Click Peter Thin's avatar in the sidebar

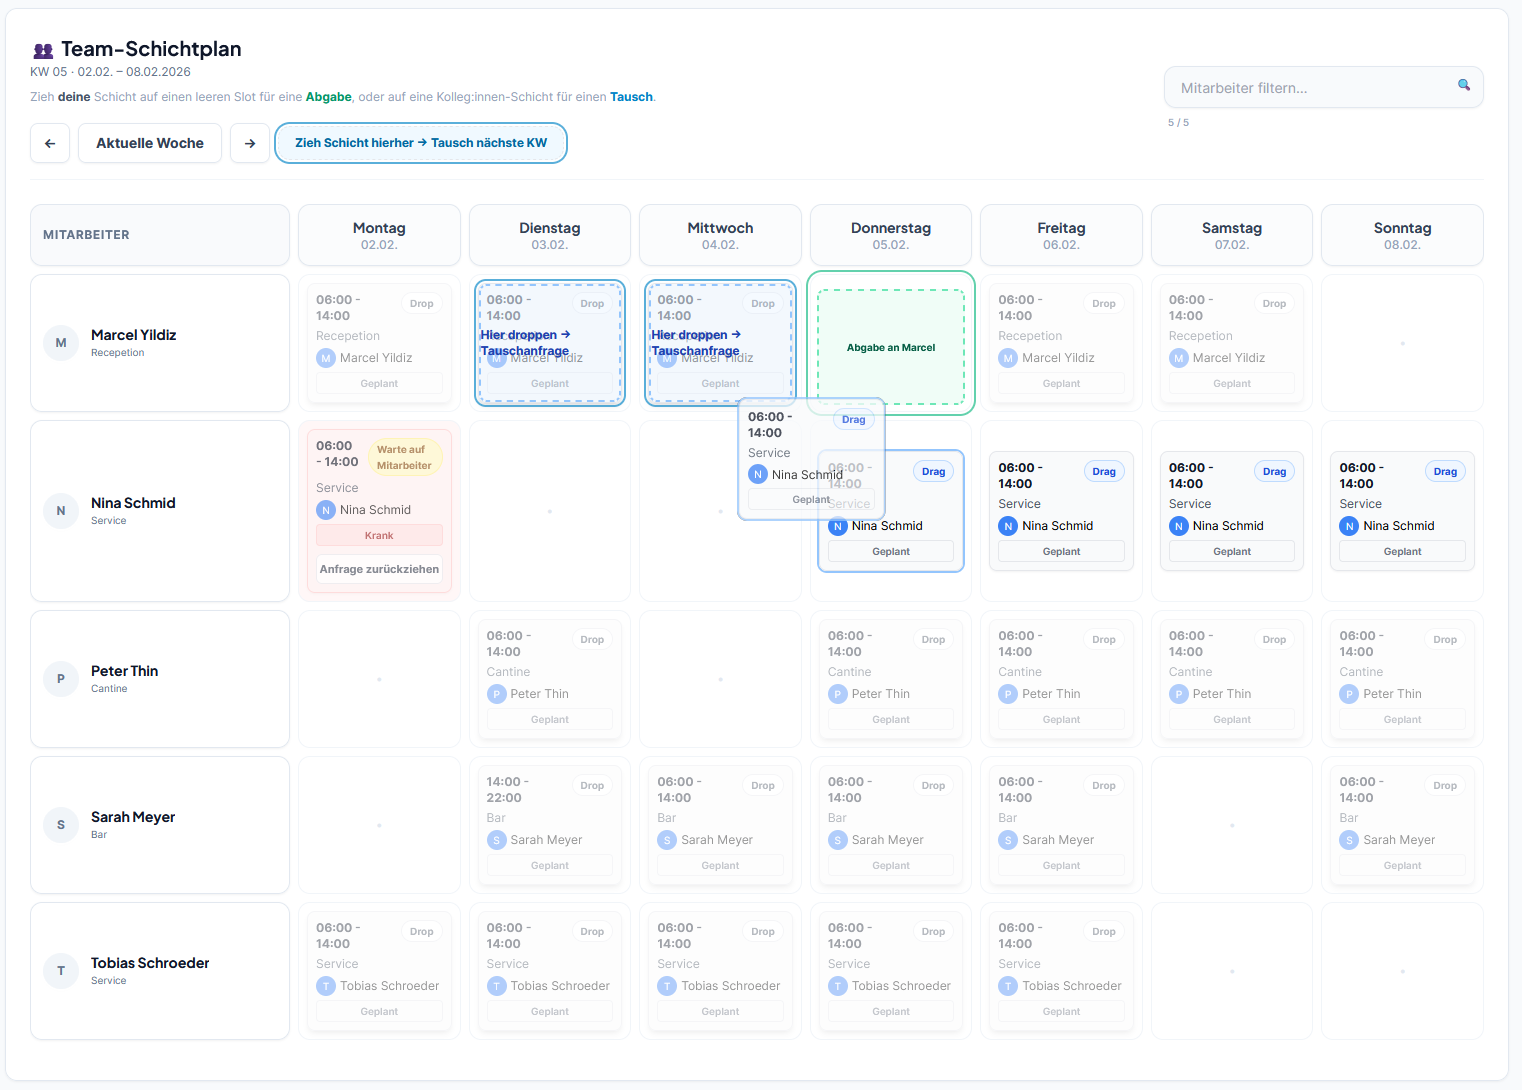[61, 679]
